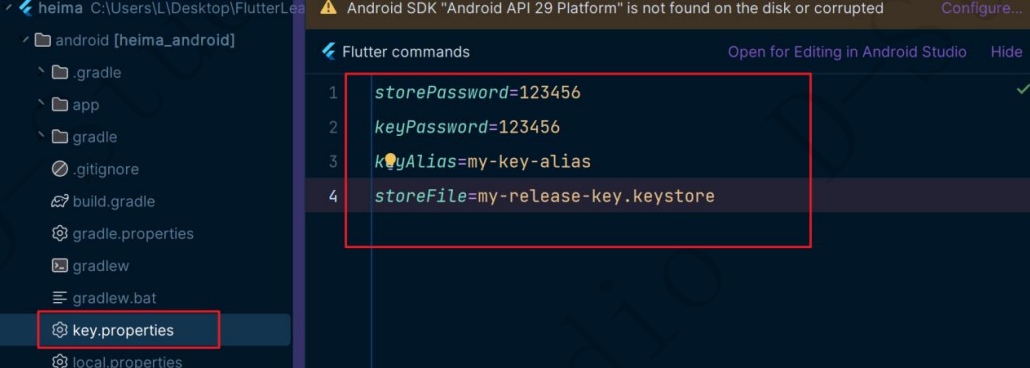Click the gradlew terminal file icon
Image resolution: width=1030 pixels, height=368 pixels.
[x=60, y=266]
